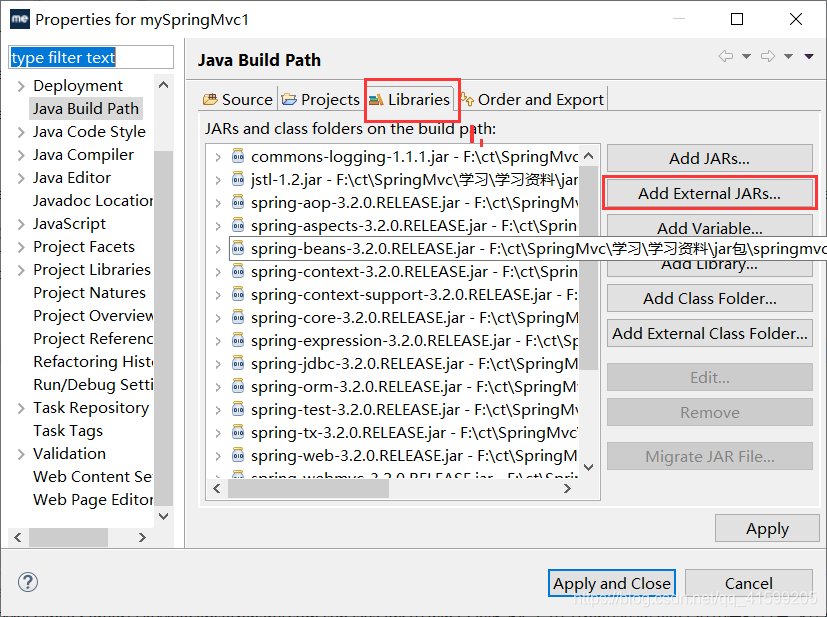Click the back navigation arrow icon
The width and height of the screenshot is (827, 617).
[x=726, y=56]
